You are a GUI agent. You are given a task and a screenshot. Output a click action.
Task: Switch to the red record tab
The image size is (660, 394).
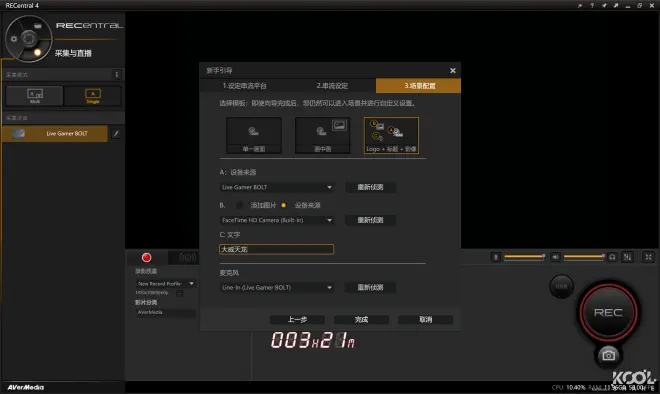click(146, 257)
